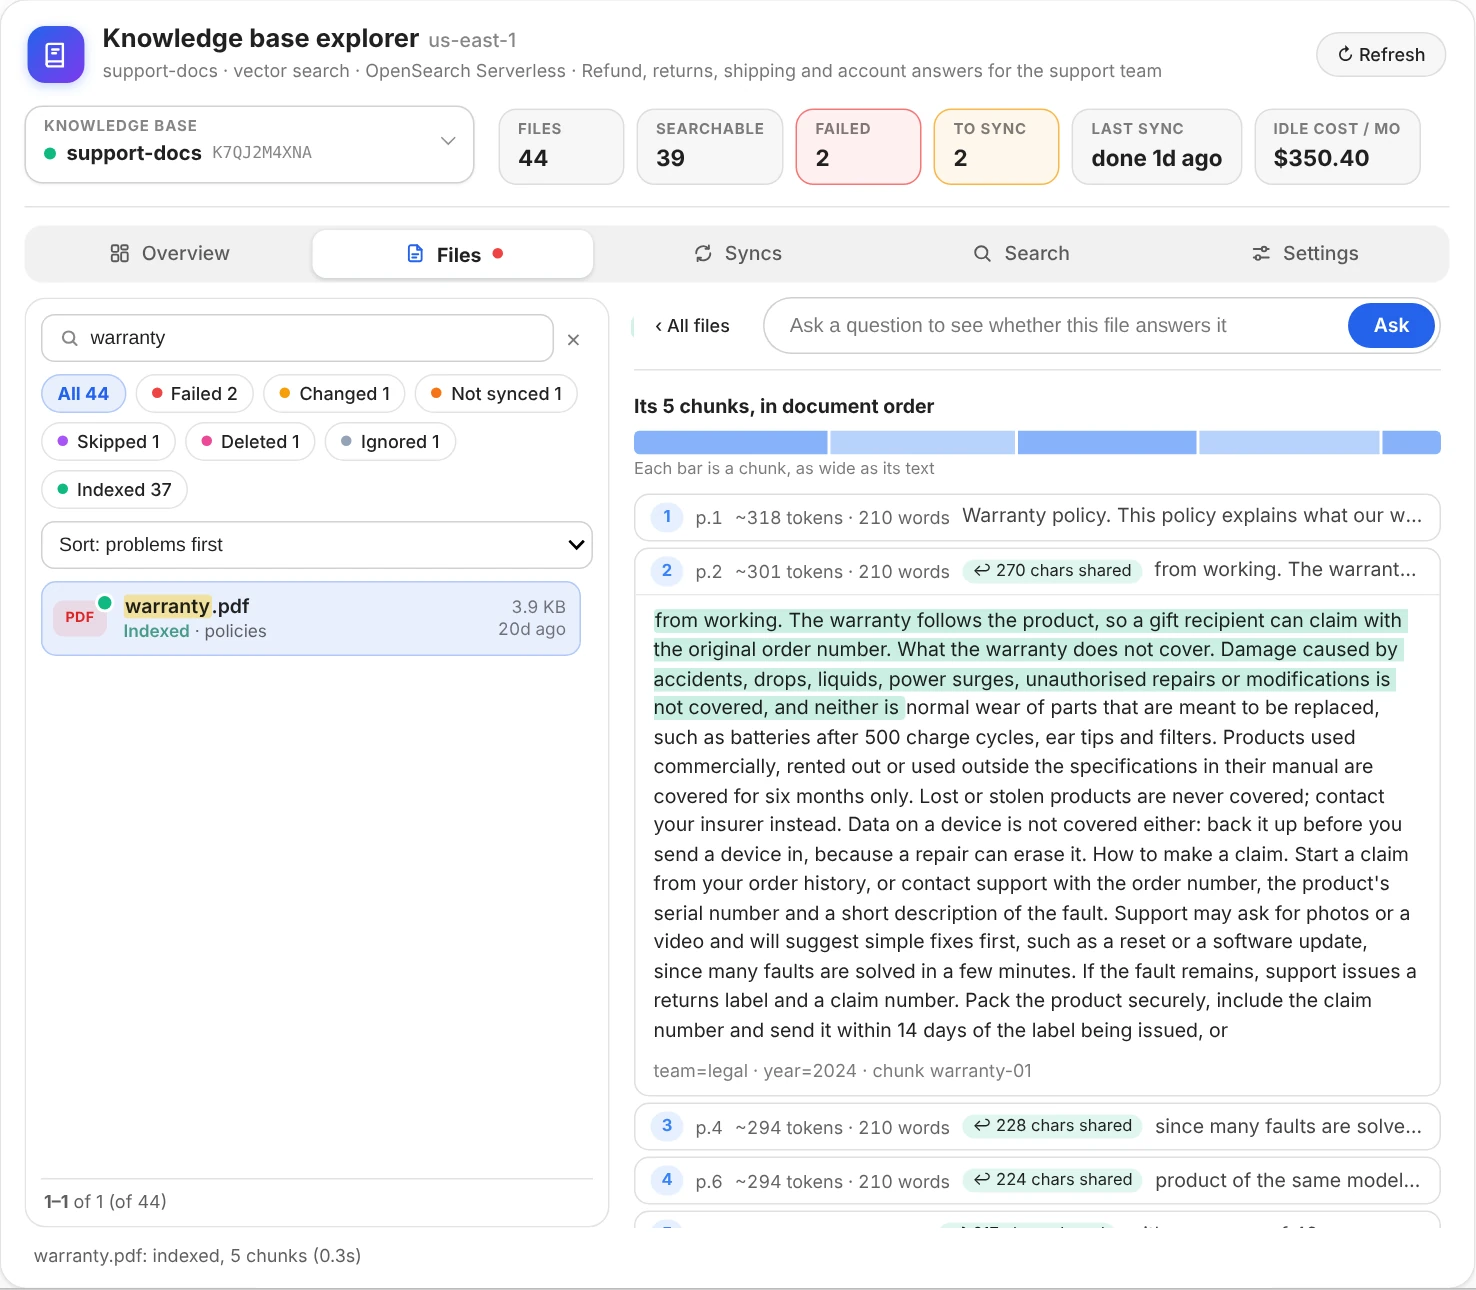Toggle the All 44 filter chip

click(x=83, y=394)
